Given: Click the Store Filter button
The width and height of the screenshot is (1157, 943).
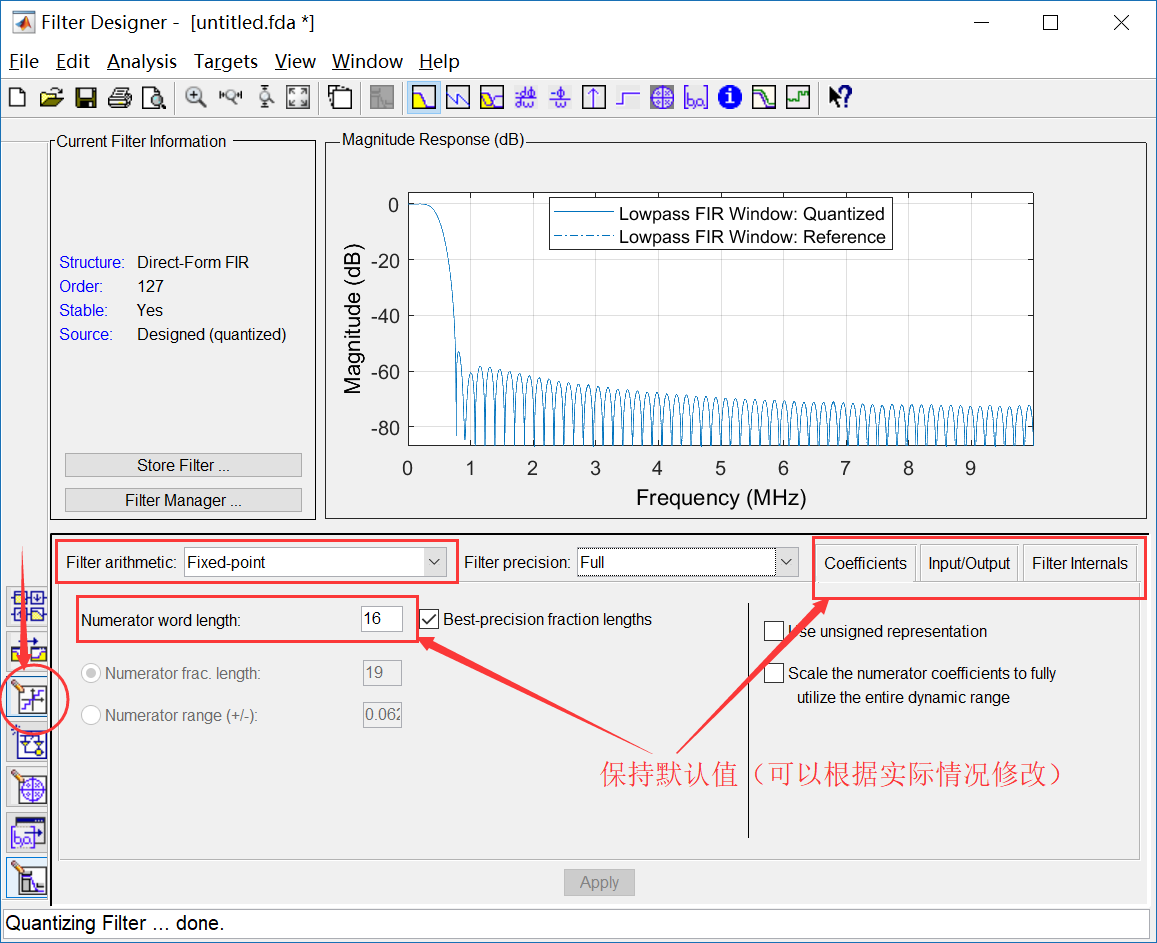Looking at the screenshot, I should click(x=183, y=466).
